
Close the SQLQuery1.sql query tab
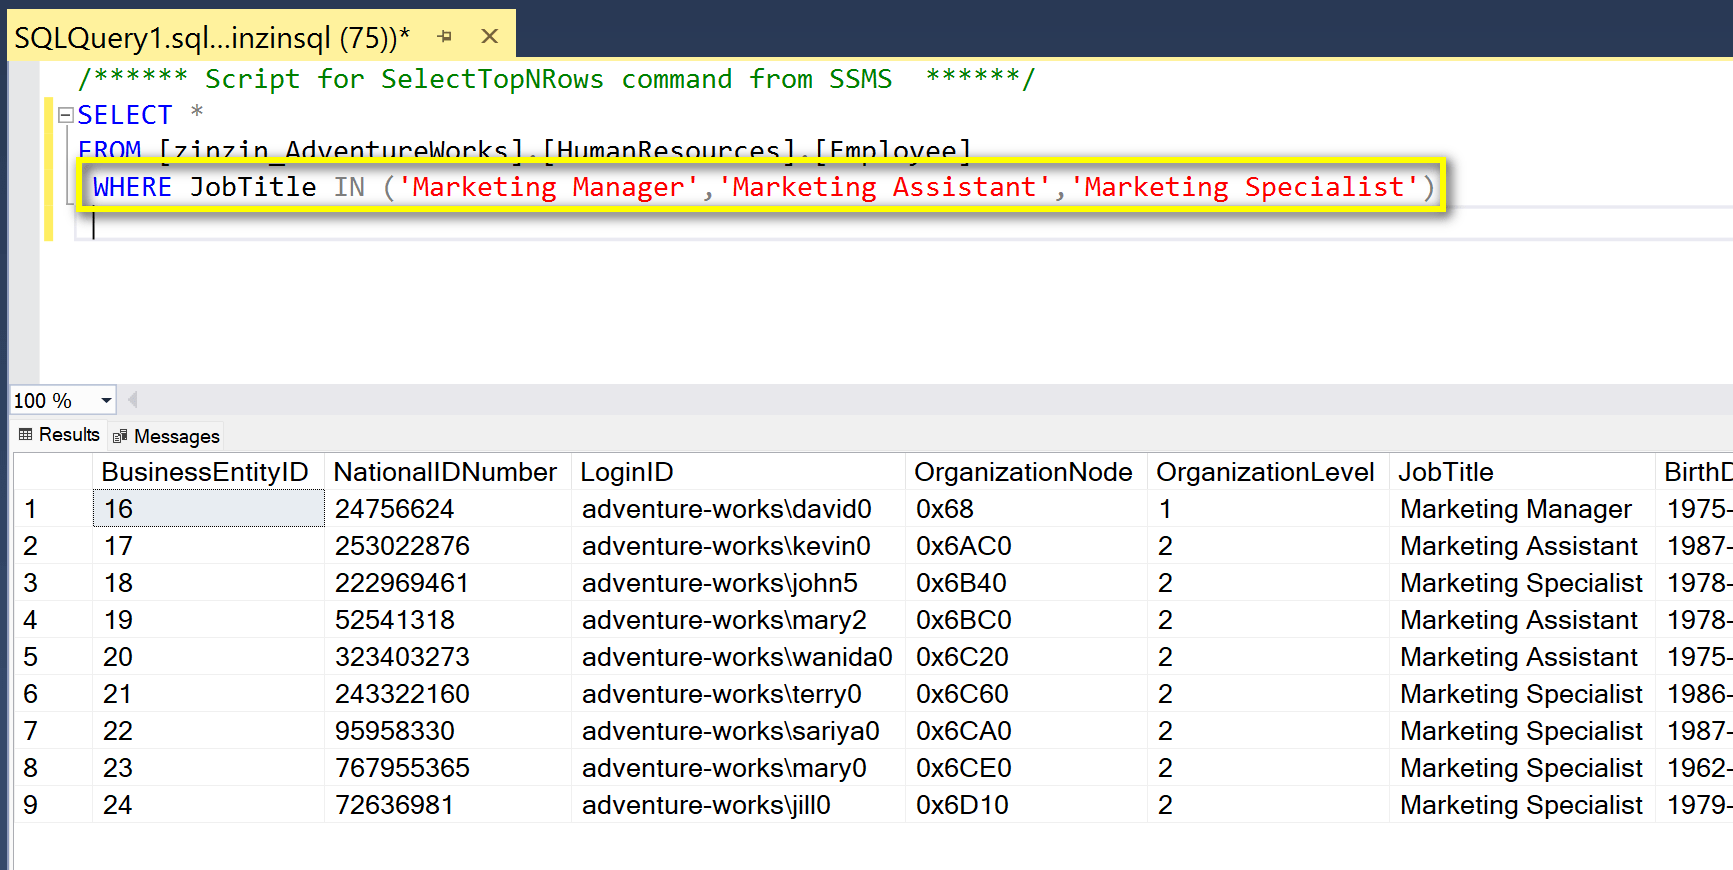(489, 37)
